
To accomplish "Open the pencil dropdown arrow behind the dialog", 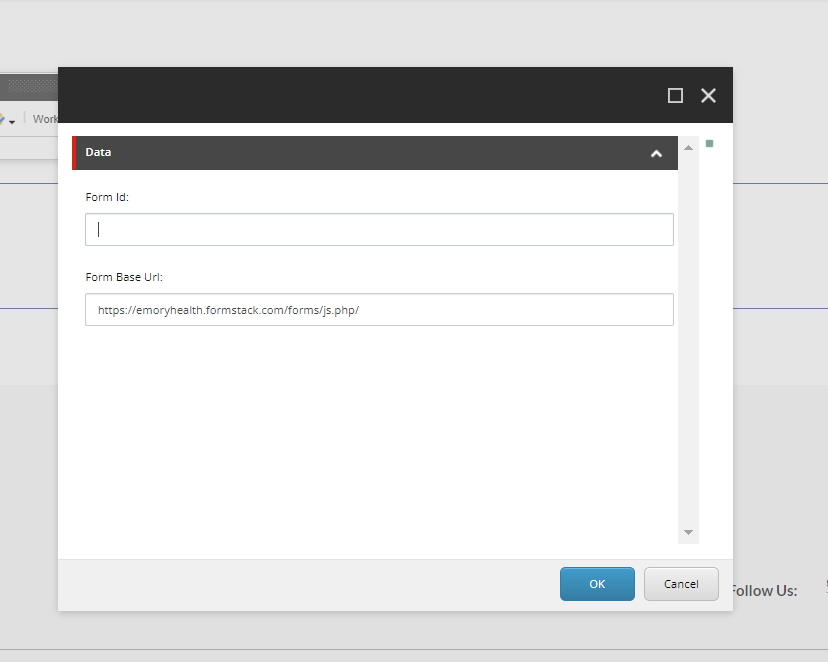I will [12, 122].
